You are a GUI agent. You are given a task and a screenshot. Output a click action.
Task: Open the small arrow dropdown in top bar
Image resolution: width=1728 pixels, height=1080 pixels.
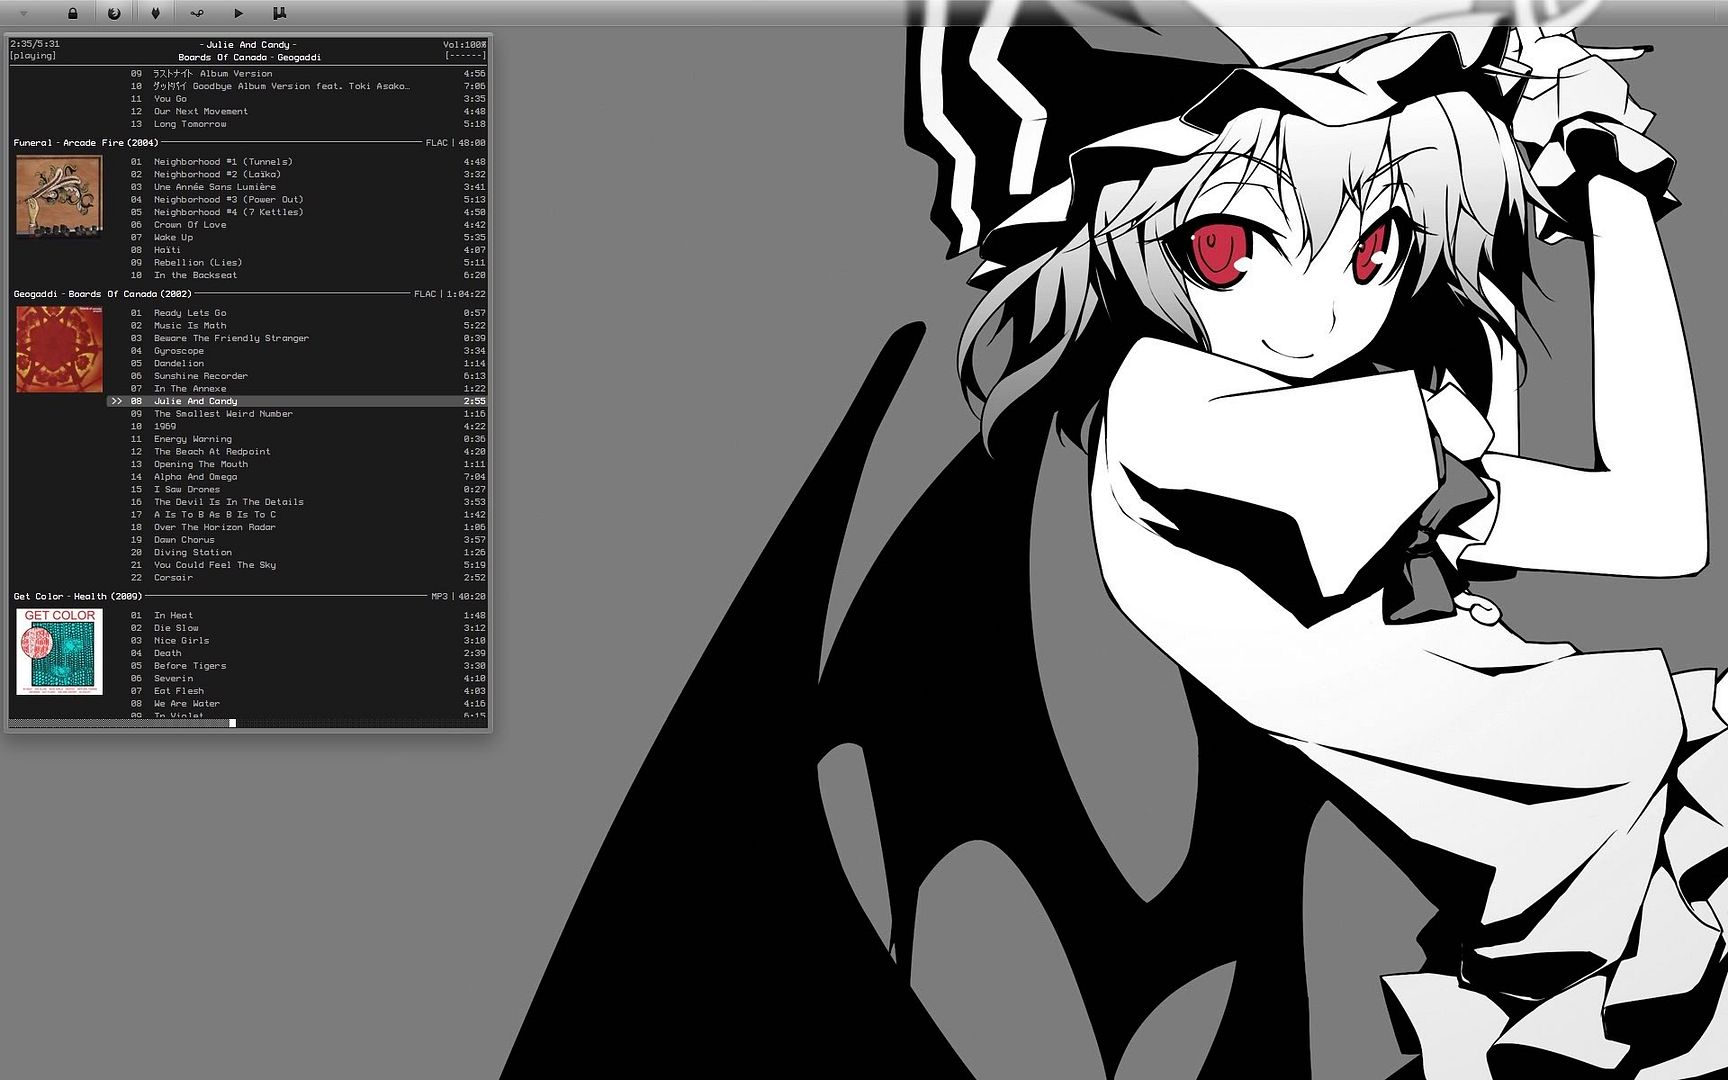(24, 14)
